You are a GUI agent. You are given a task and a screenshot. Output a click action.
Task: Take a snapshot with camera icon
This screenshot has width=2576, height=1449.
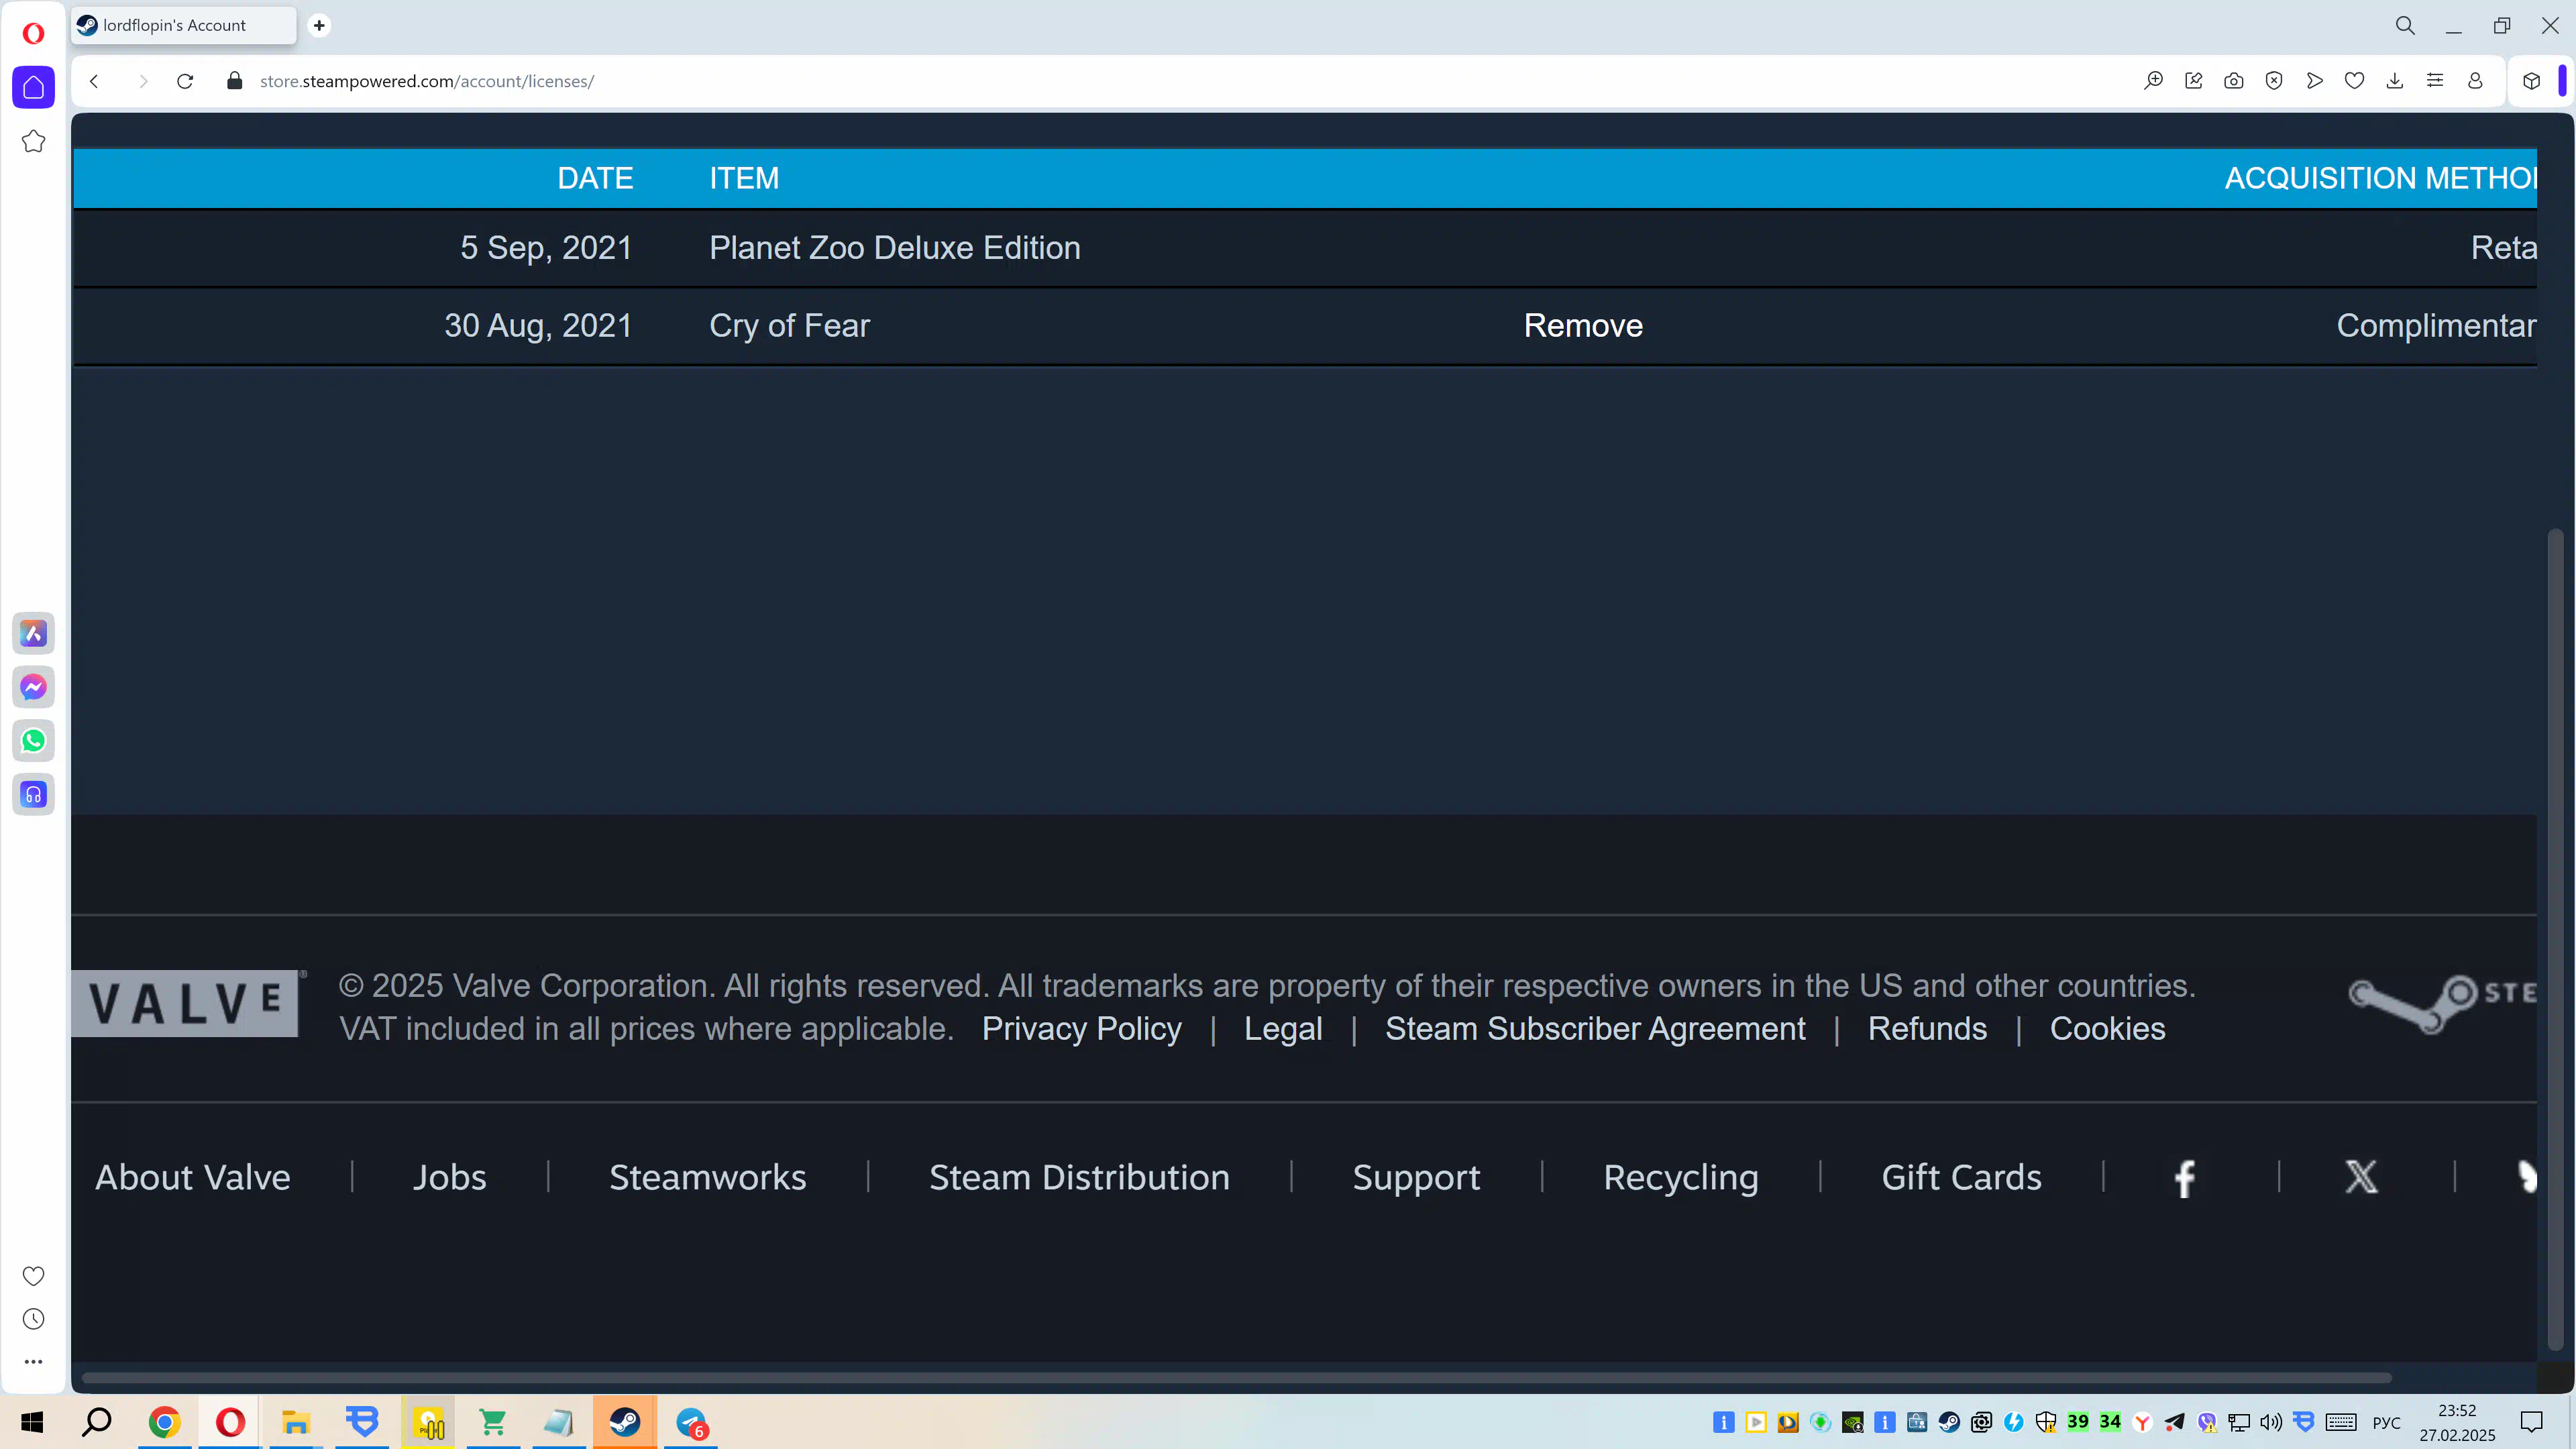tap(2233, 81)
